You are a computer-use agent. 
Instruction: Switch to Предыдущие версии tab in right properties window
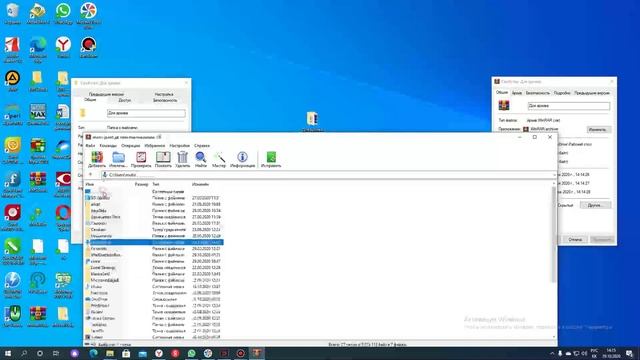point(591,93)
